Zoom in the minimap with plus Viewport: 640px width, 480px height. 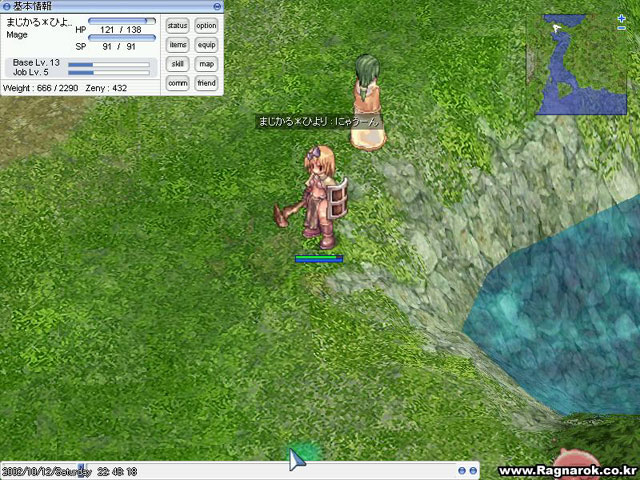tap(621, 18)
